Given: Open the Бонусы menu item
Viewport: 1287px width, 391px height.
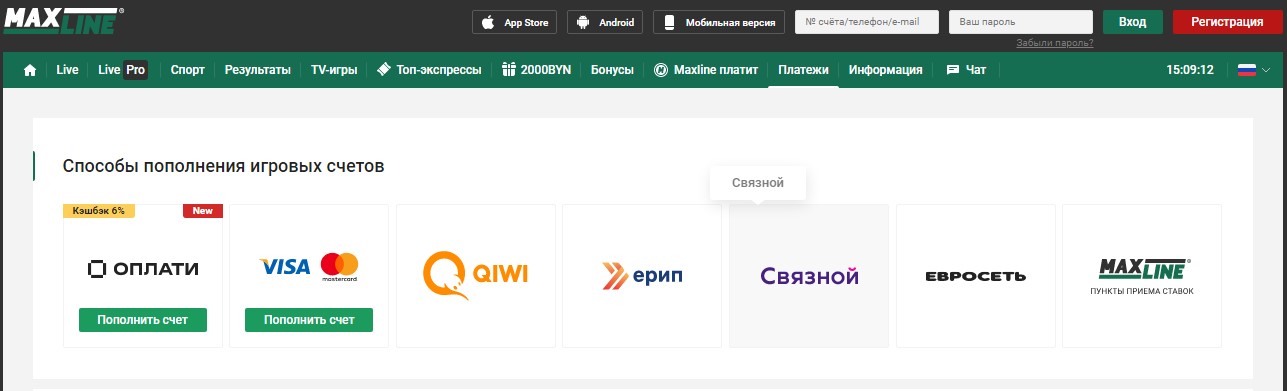Looking at the screenshot, I should tap(612, 70).
